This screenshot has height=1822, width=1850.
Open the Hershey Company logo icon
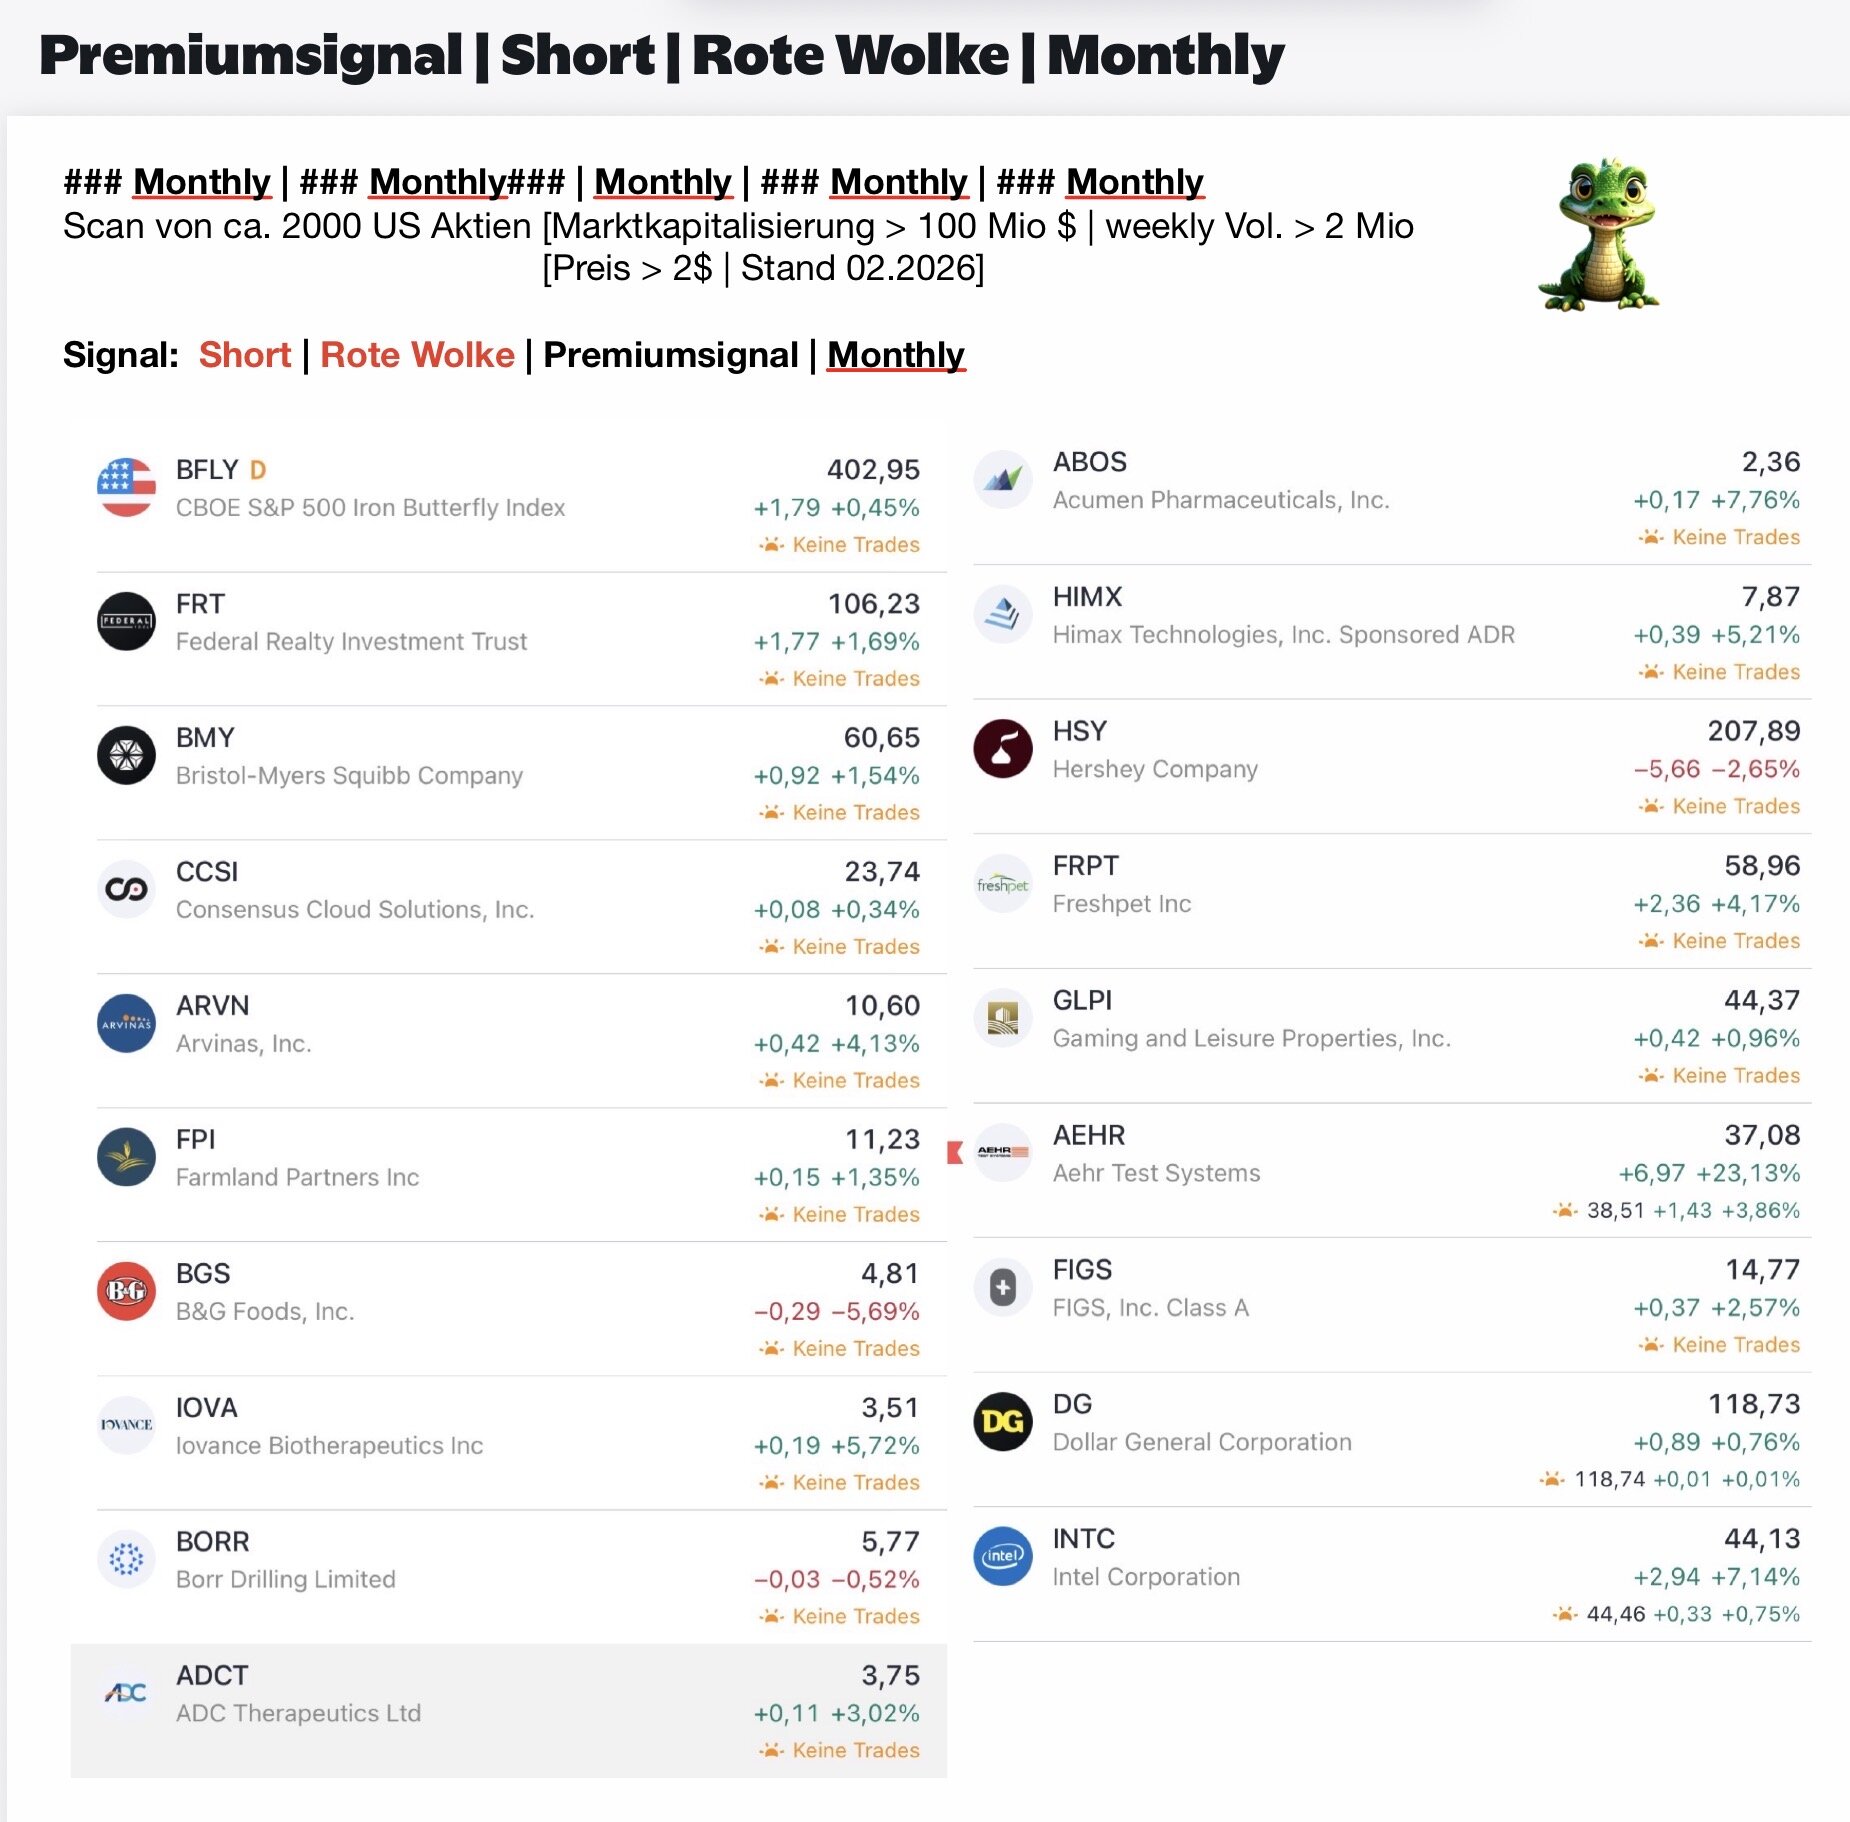point(1002,749)
